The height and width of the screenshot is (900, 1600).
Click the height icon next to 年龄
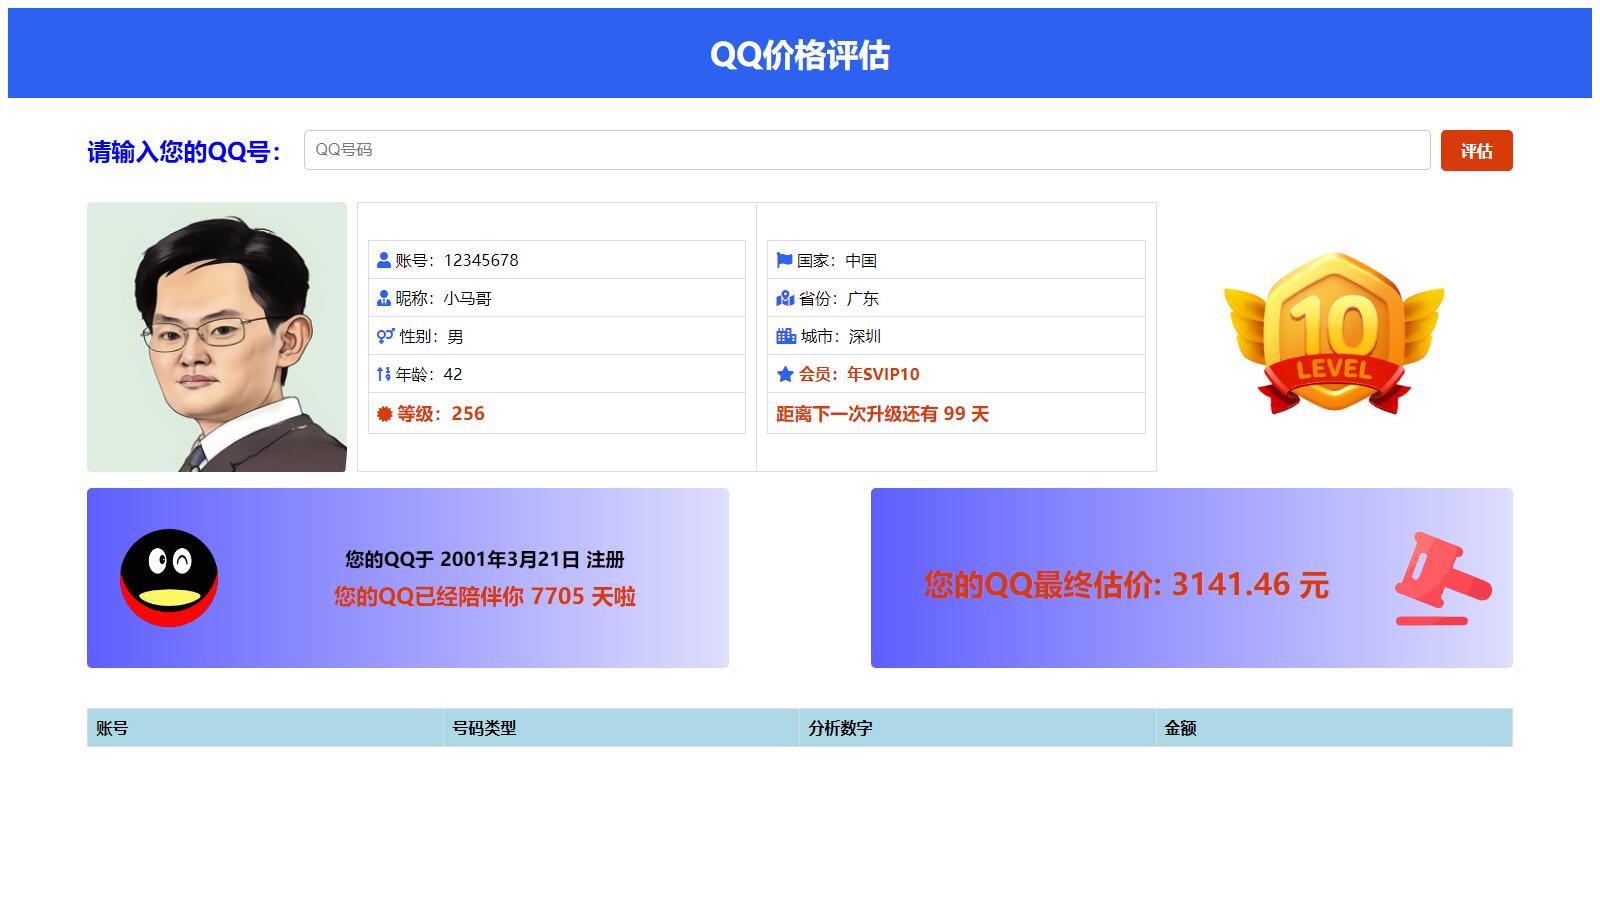[382, 374]
